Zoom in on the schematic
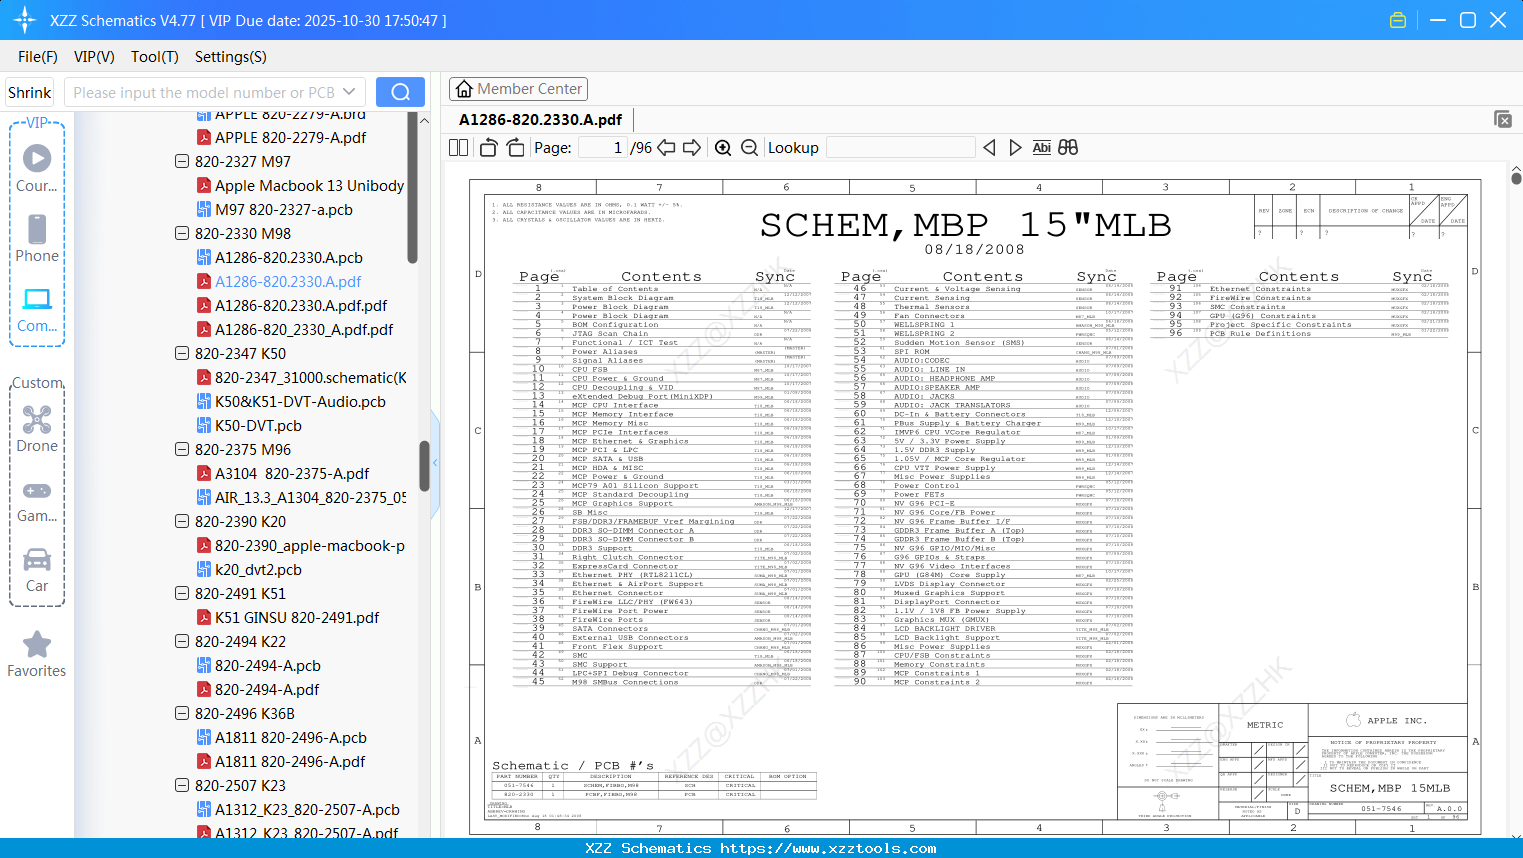The height and width of the screenshot is (858, 1523). point(723,148)
